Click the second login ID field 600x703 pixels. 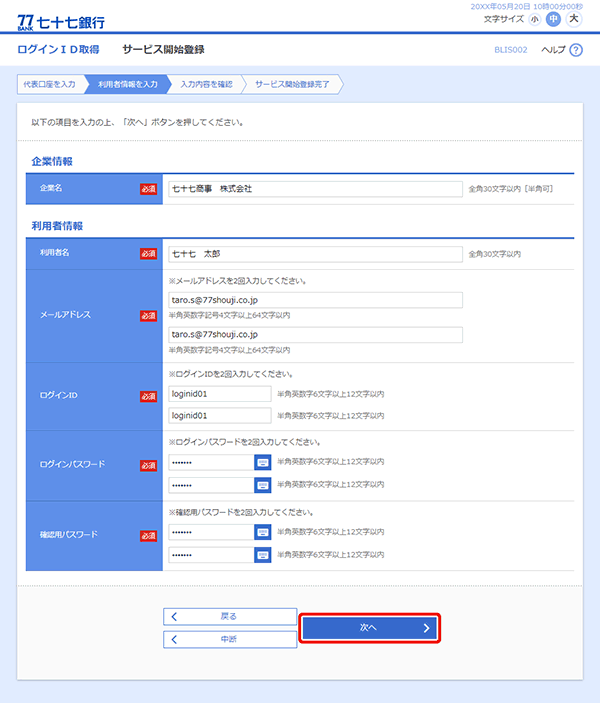pyautogui.click(x=220, y=416)
